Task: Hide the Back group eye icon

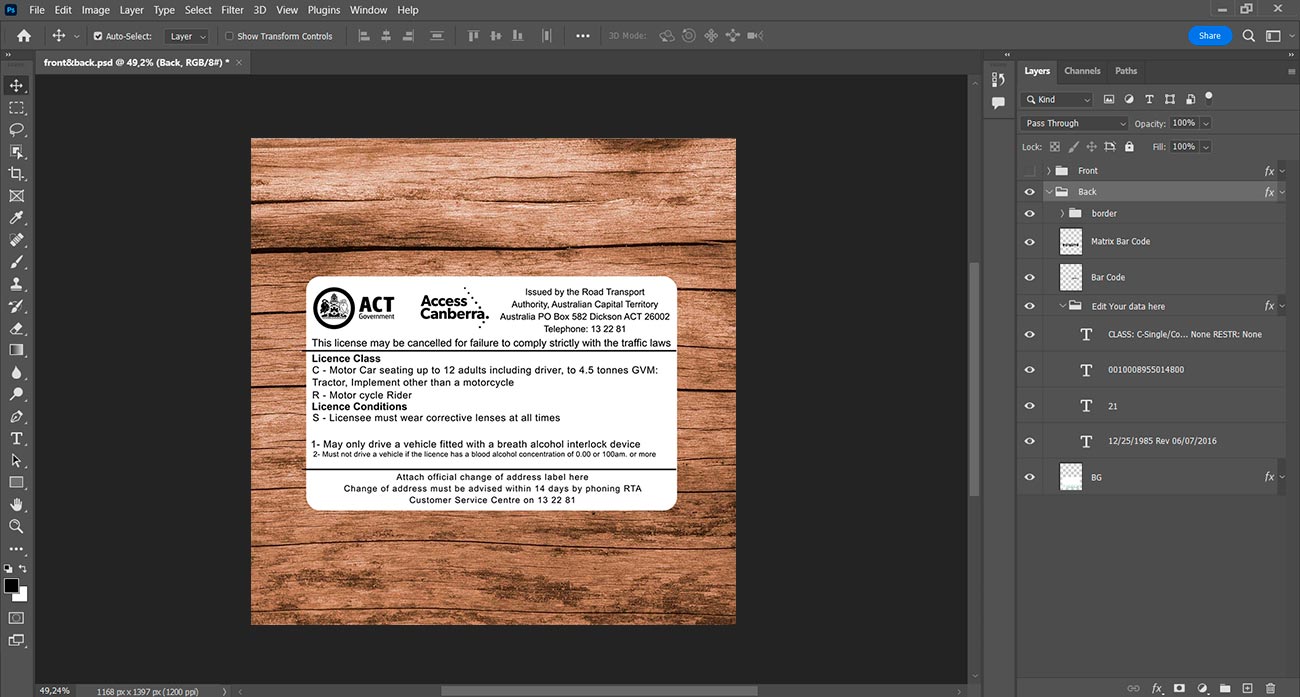Action: tap(1029, 192)
